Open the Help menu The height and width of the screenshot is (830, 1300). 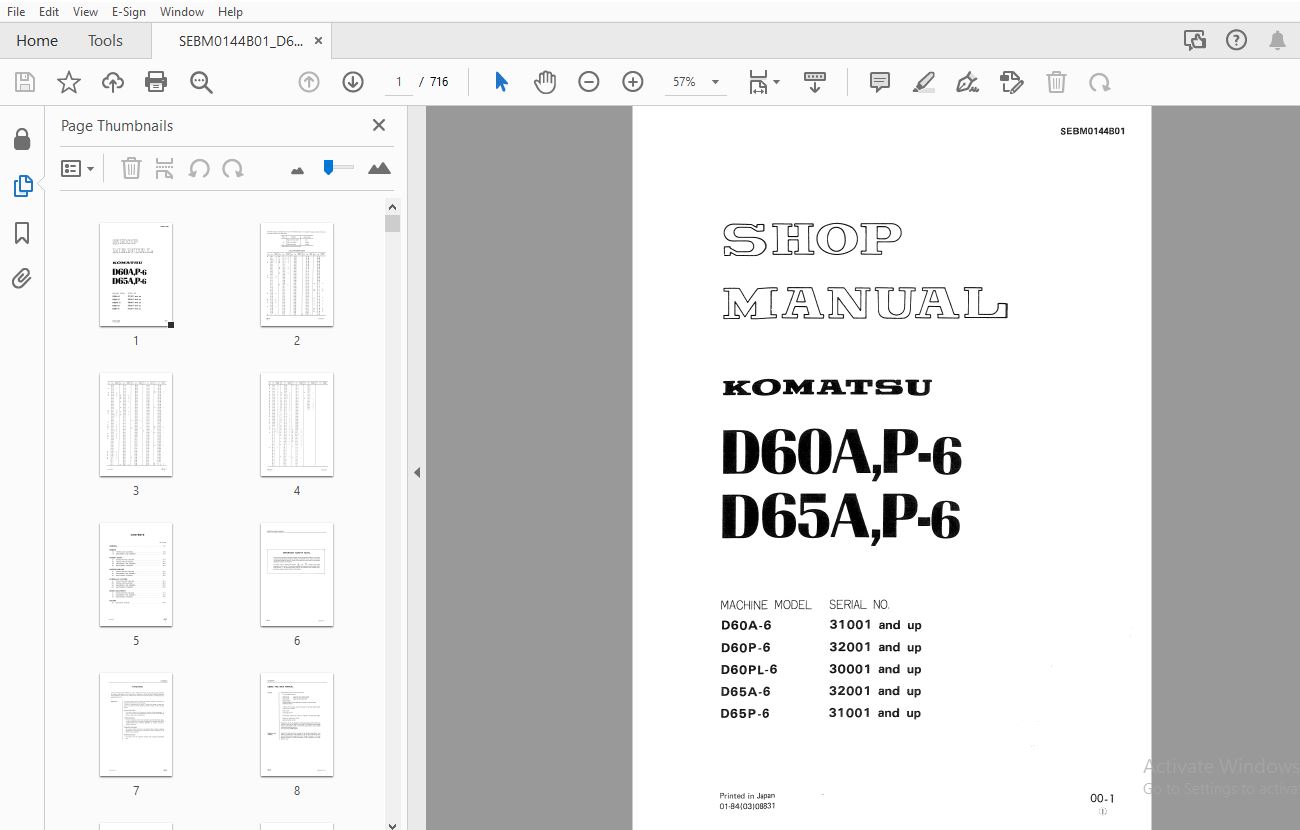point(230,11)
